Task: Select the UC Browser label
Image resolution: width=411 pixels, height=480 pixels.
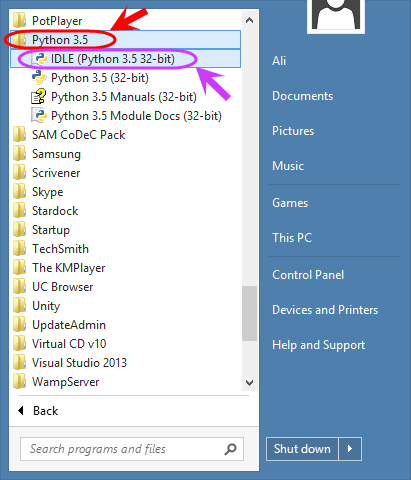Action: (x=63, y=287)
